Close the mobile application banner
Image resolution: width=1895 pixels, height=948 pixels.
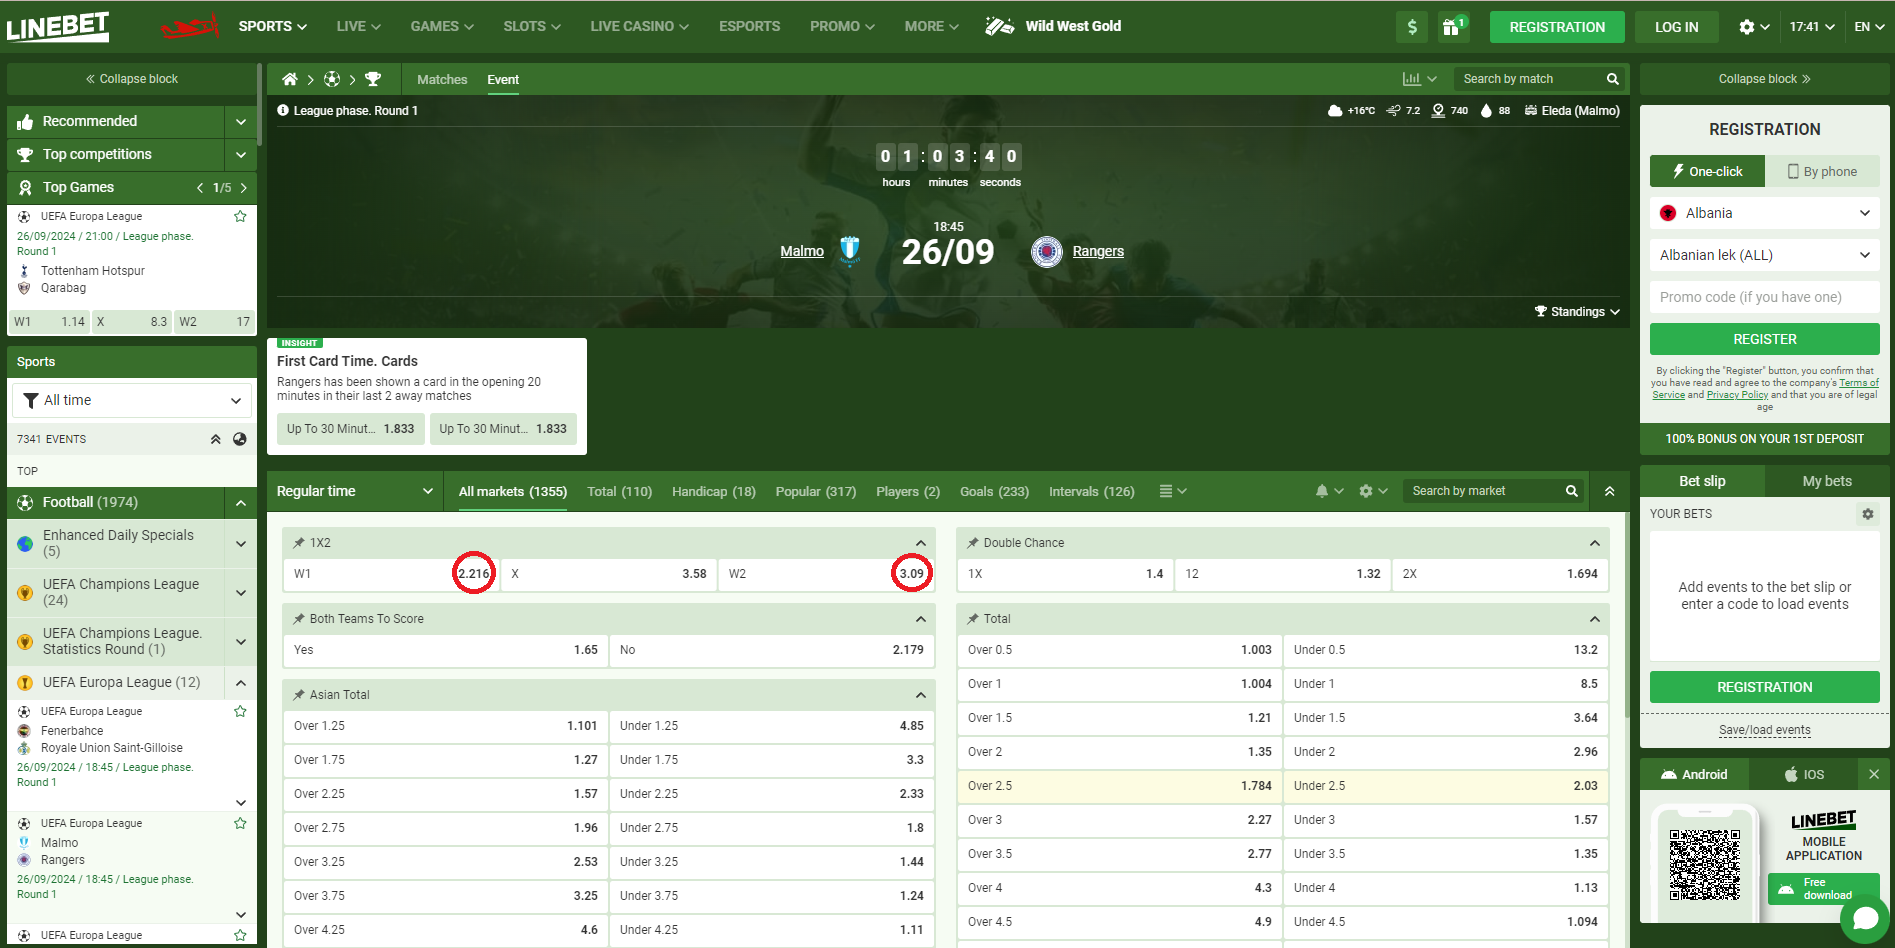(x=1874, y=774)
